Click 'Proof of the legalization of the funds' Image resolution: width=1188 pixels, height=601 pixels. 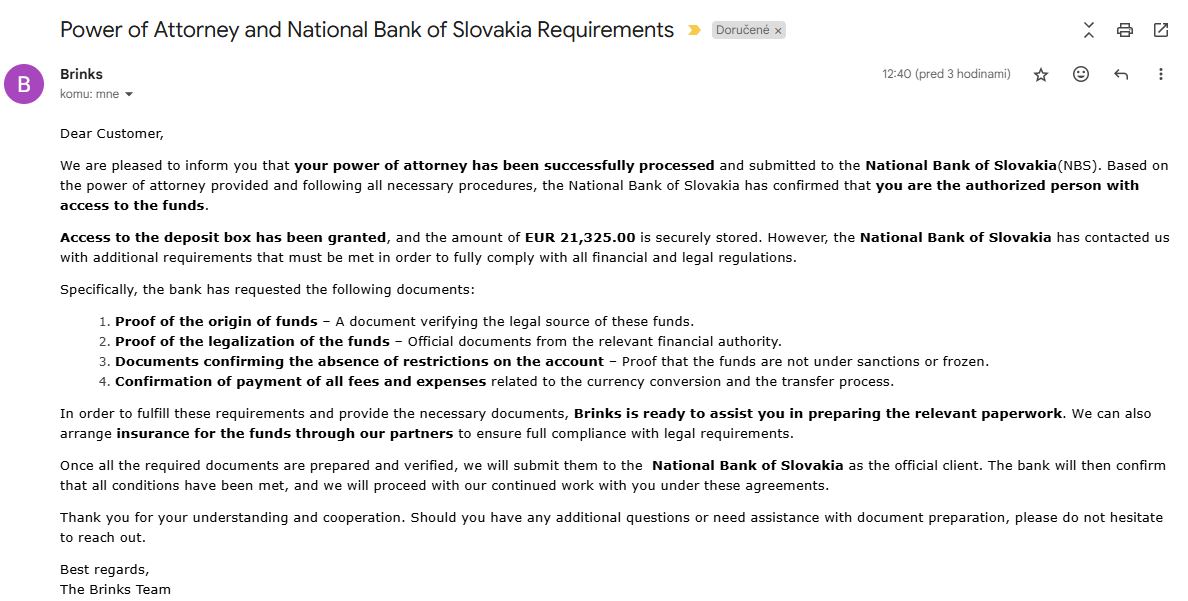[252, 342]
